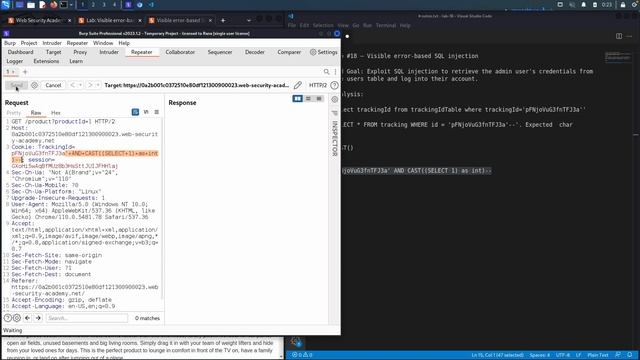Edit target with the pencil icon
640x360 pixels.
pyautogui.click(x=298, y=85)
